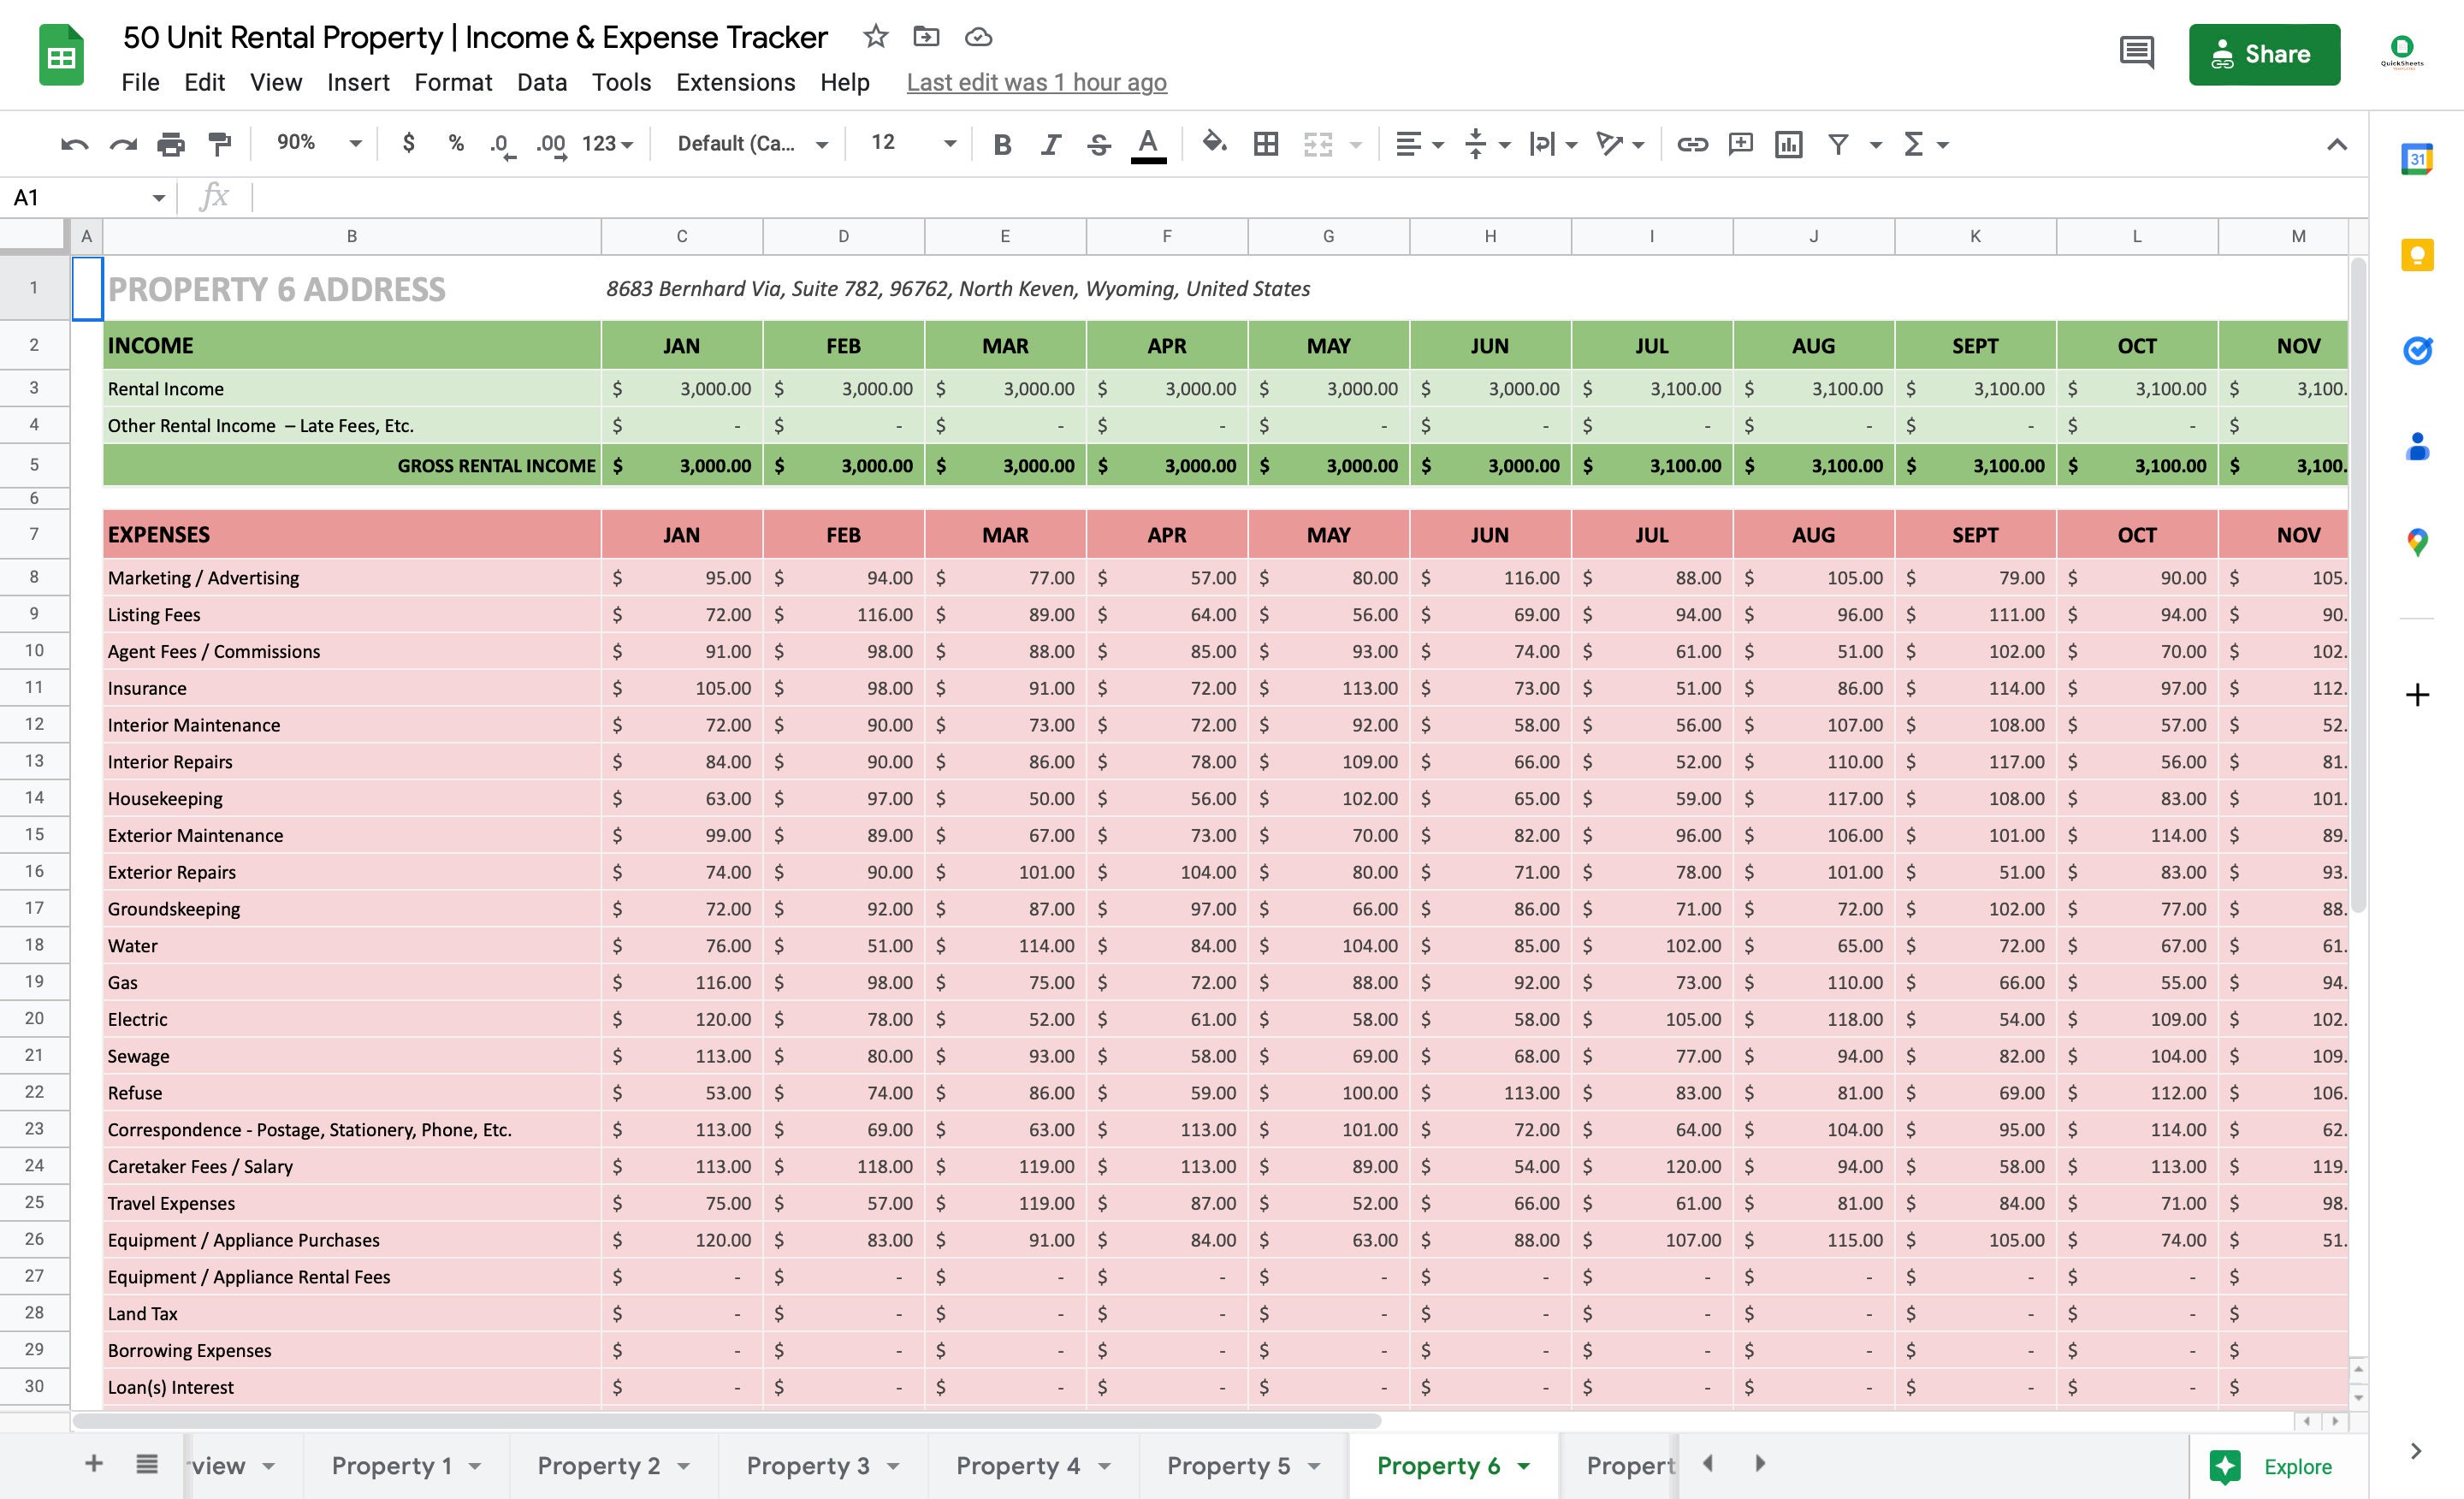Open the Format menu
Viewport: 2464px width, 1499px height.
point(453,82)
